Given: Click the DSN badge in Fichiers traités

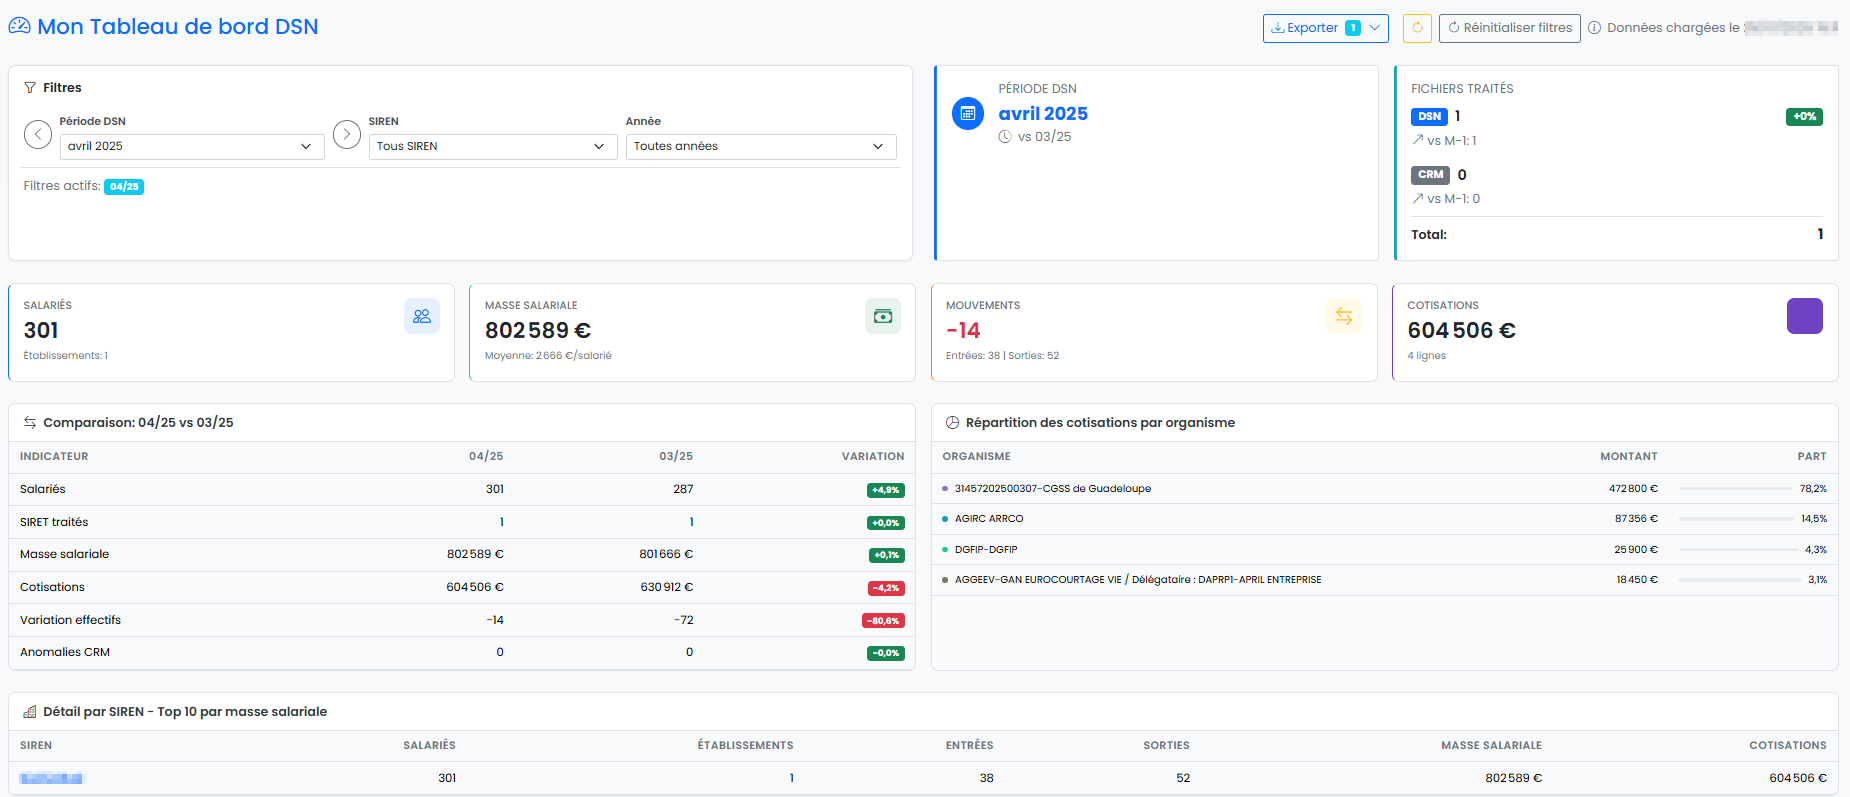Looking at the screenshot, I should coord(1429,117).
